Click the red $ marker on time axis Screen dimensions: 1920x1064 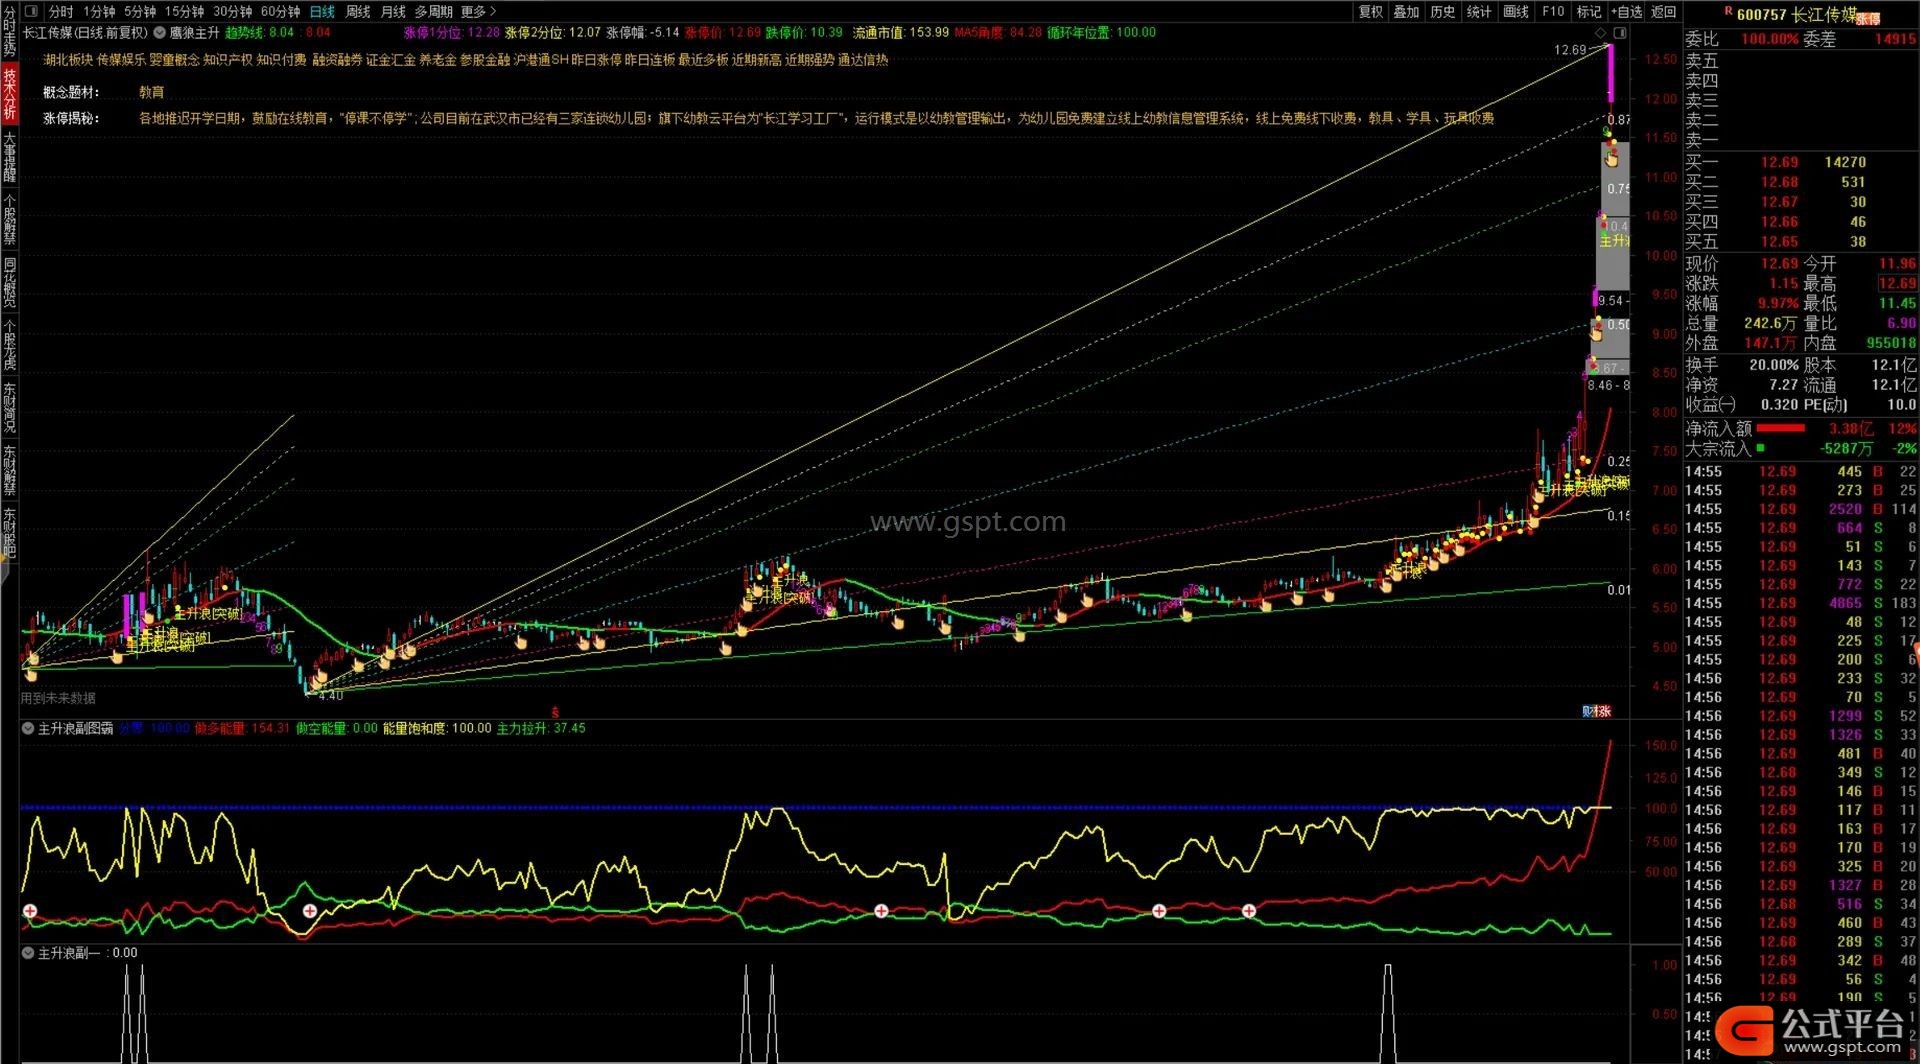555,712
